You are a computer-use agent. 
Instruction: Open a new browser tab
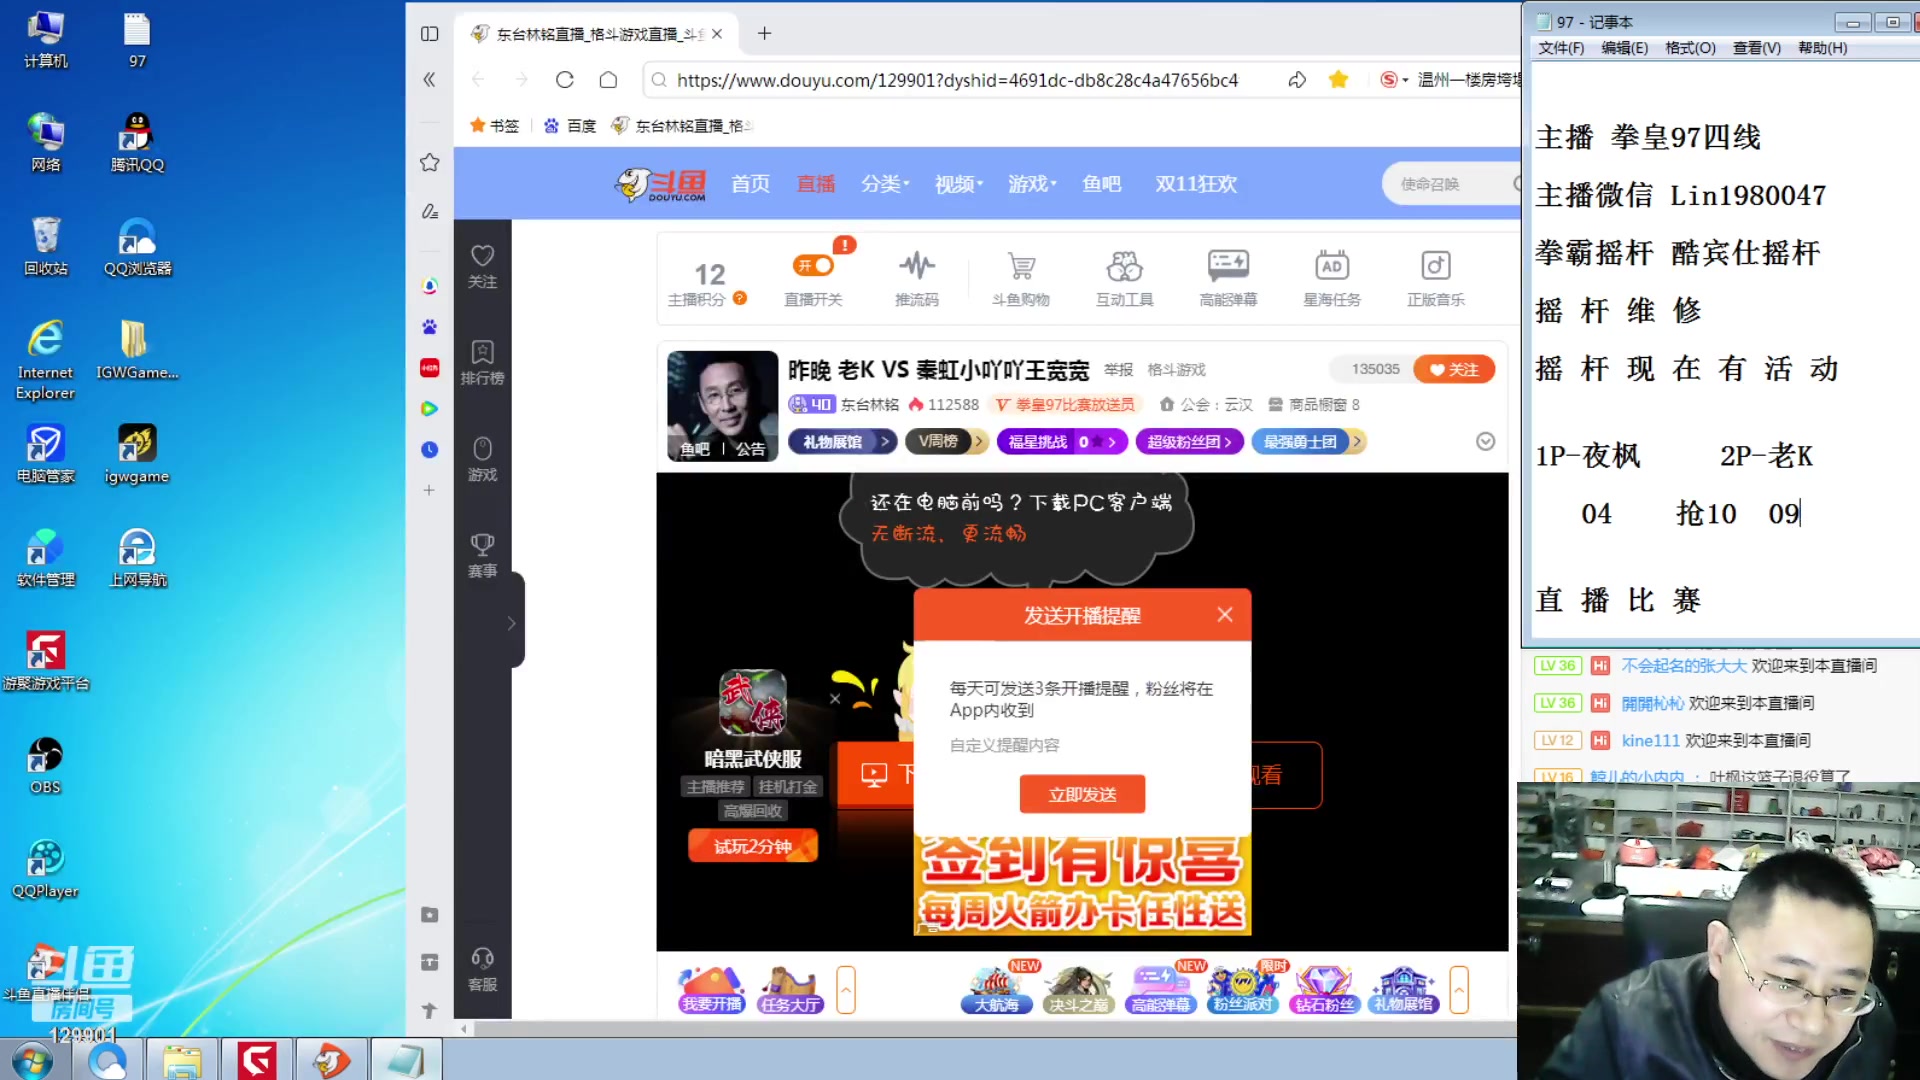(765, 34)
